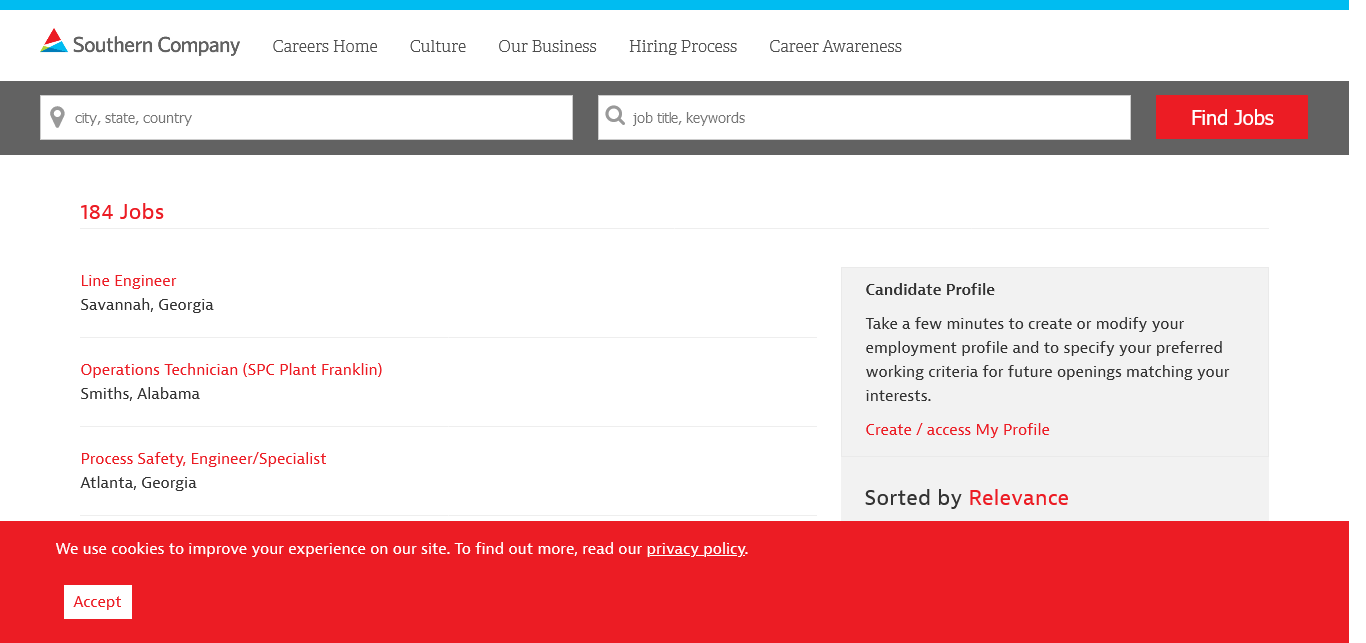Click the Southern Company triangle logo

(54, 41)
